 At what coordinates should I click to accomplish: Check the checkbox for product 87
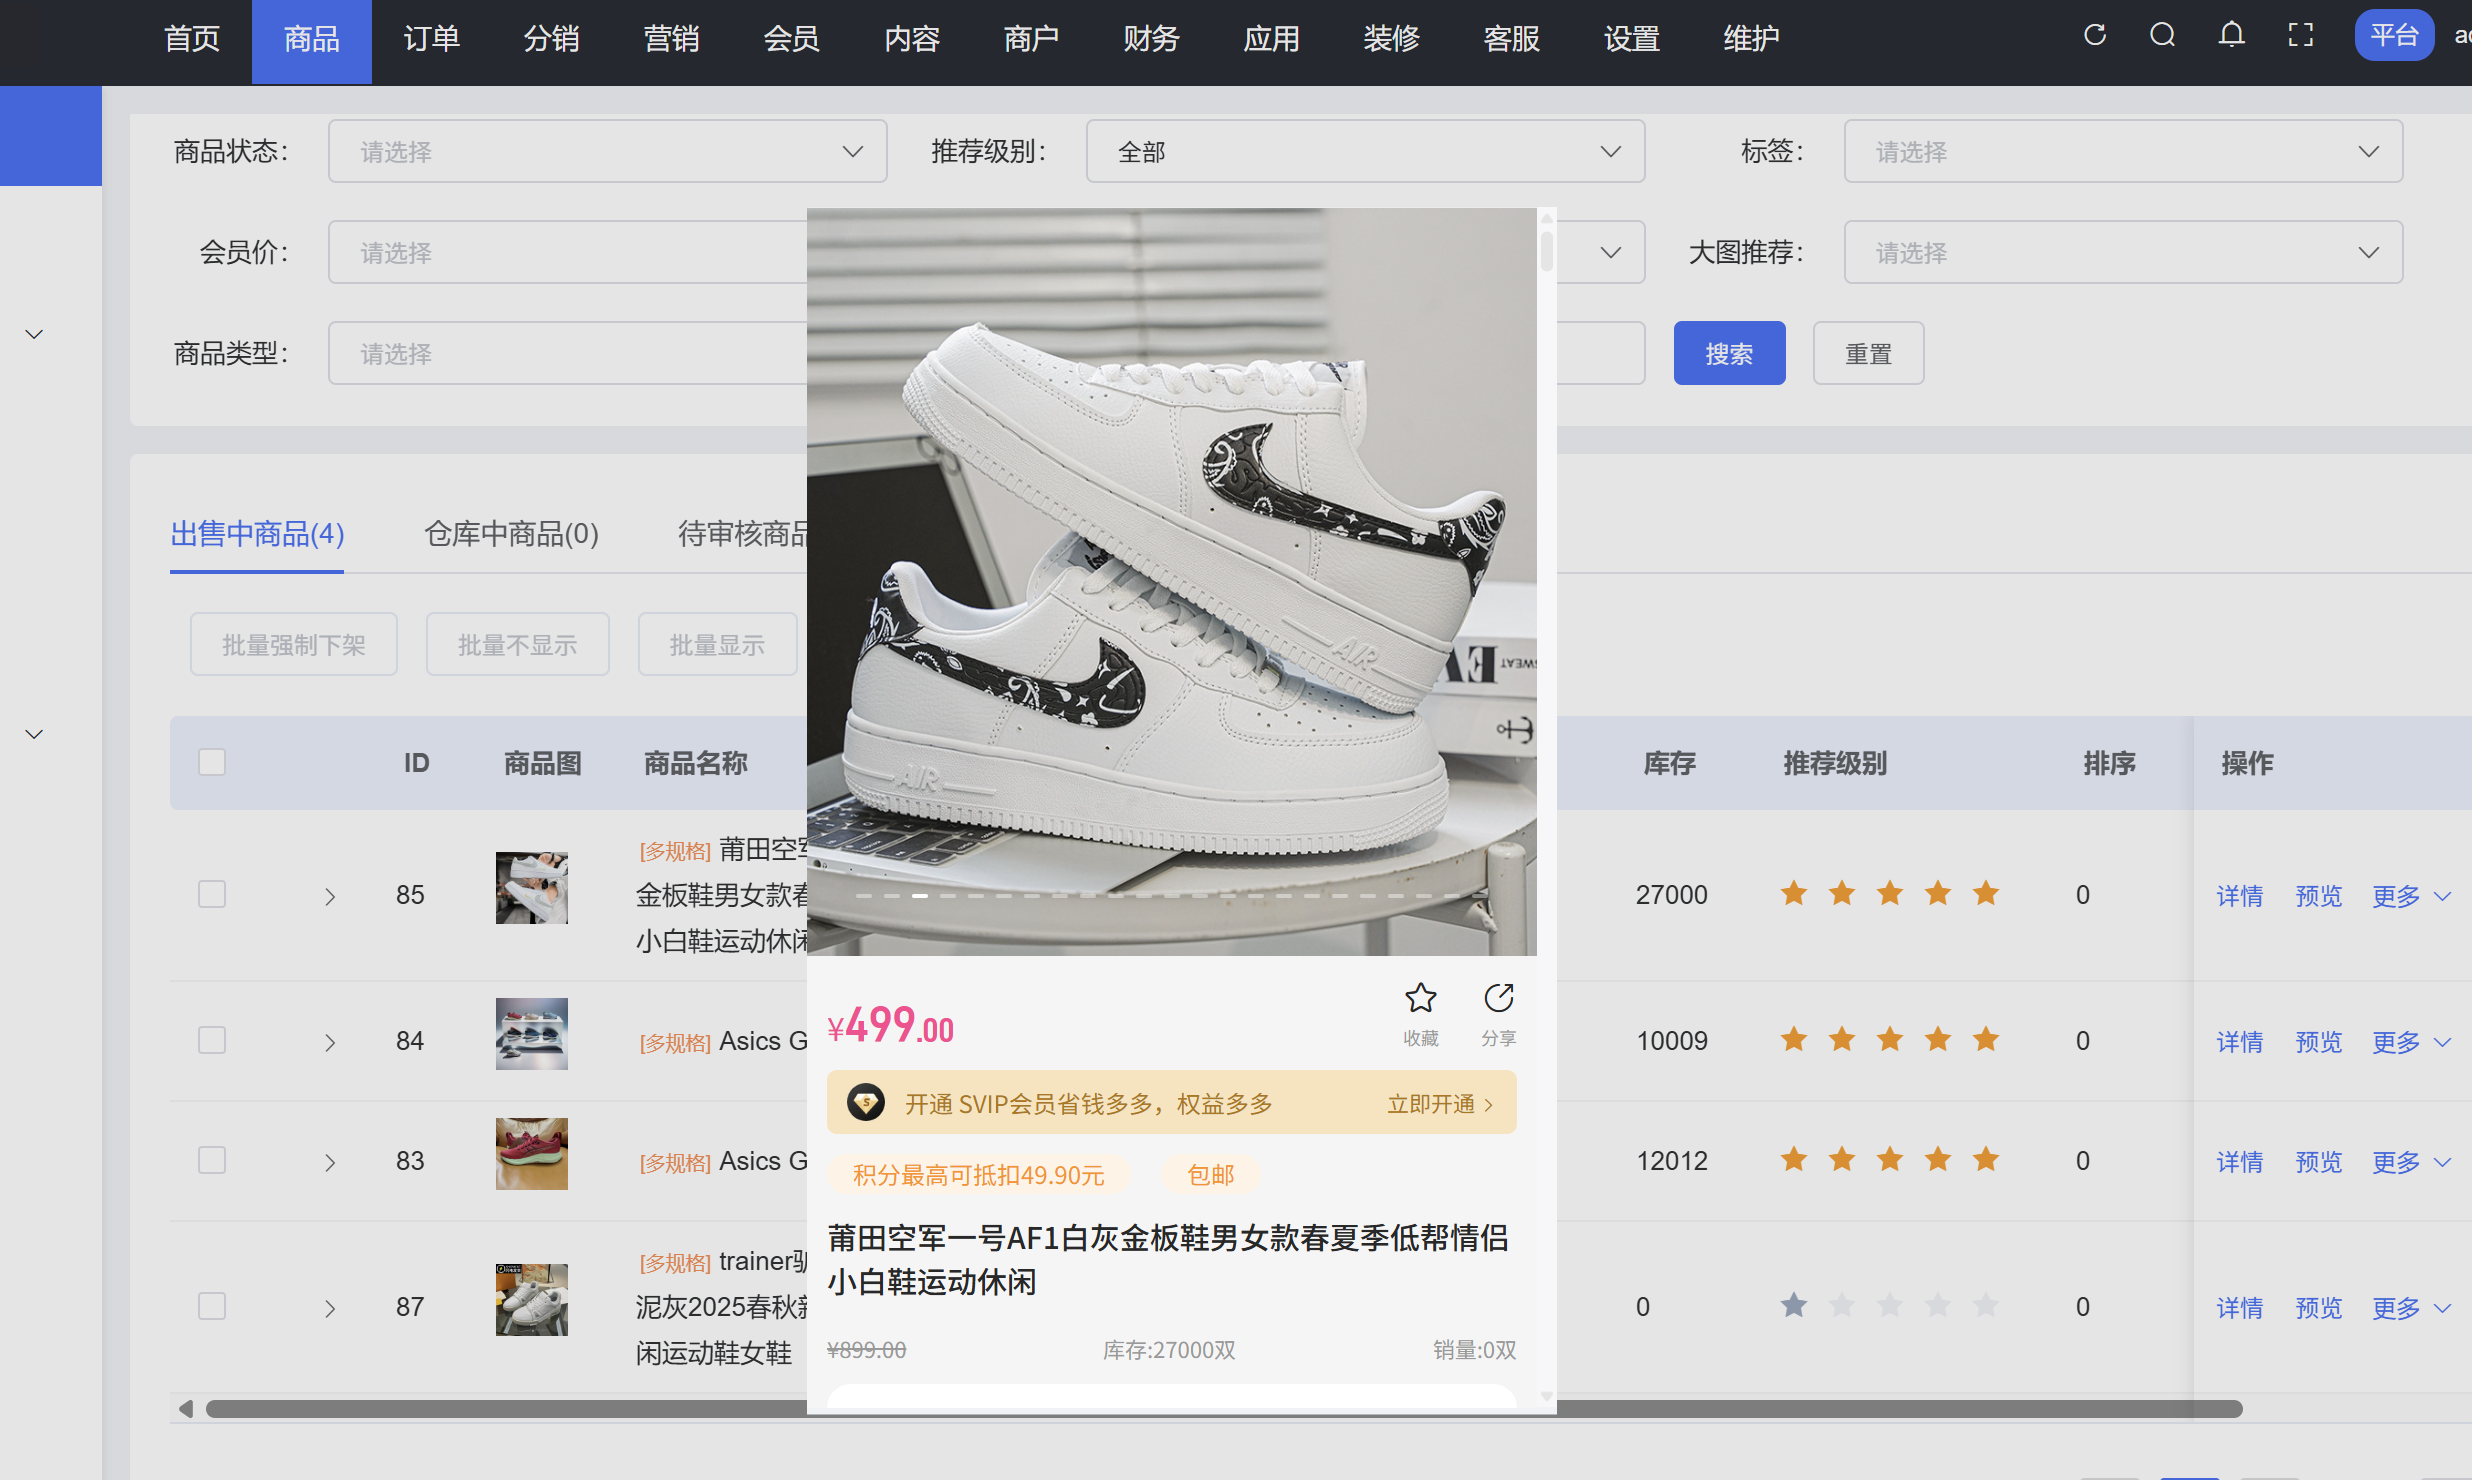pos(212,1306)
